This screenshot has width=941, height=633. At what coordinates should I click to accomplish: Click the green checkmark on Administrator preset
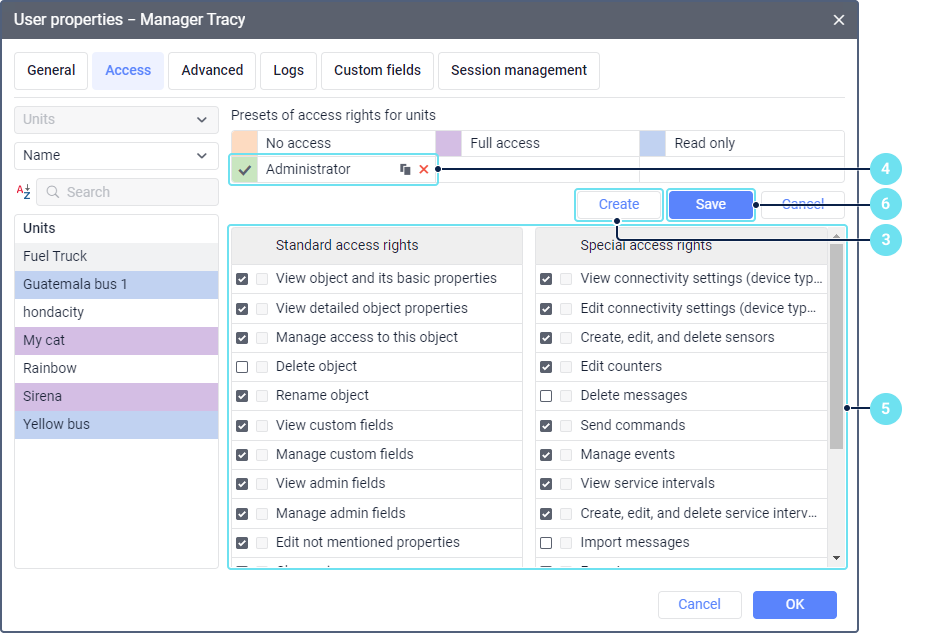pyautogui.click(x=245, y=170)
